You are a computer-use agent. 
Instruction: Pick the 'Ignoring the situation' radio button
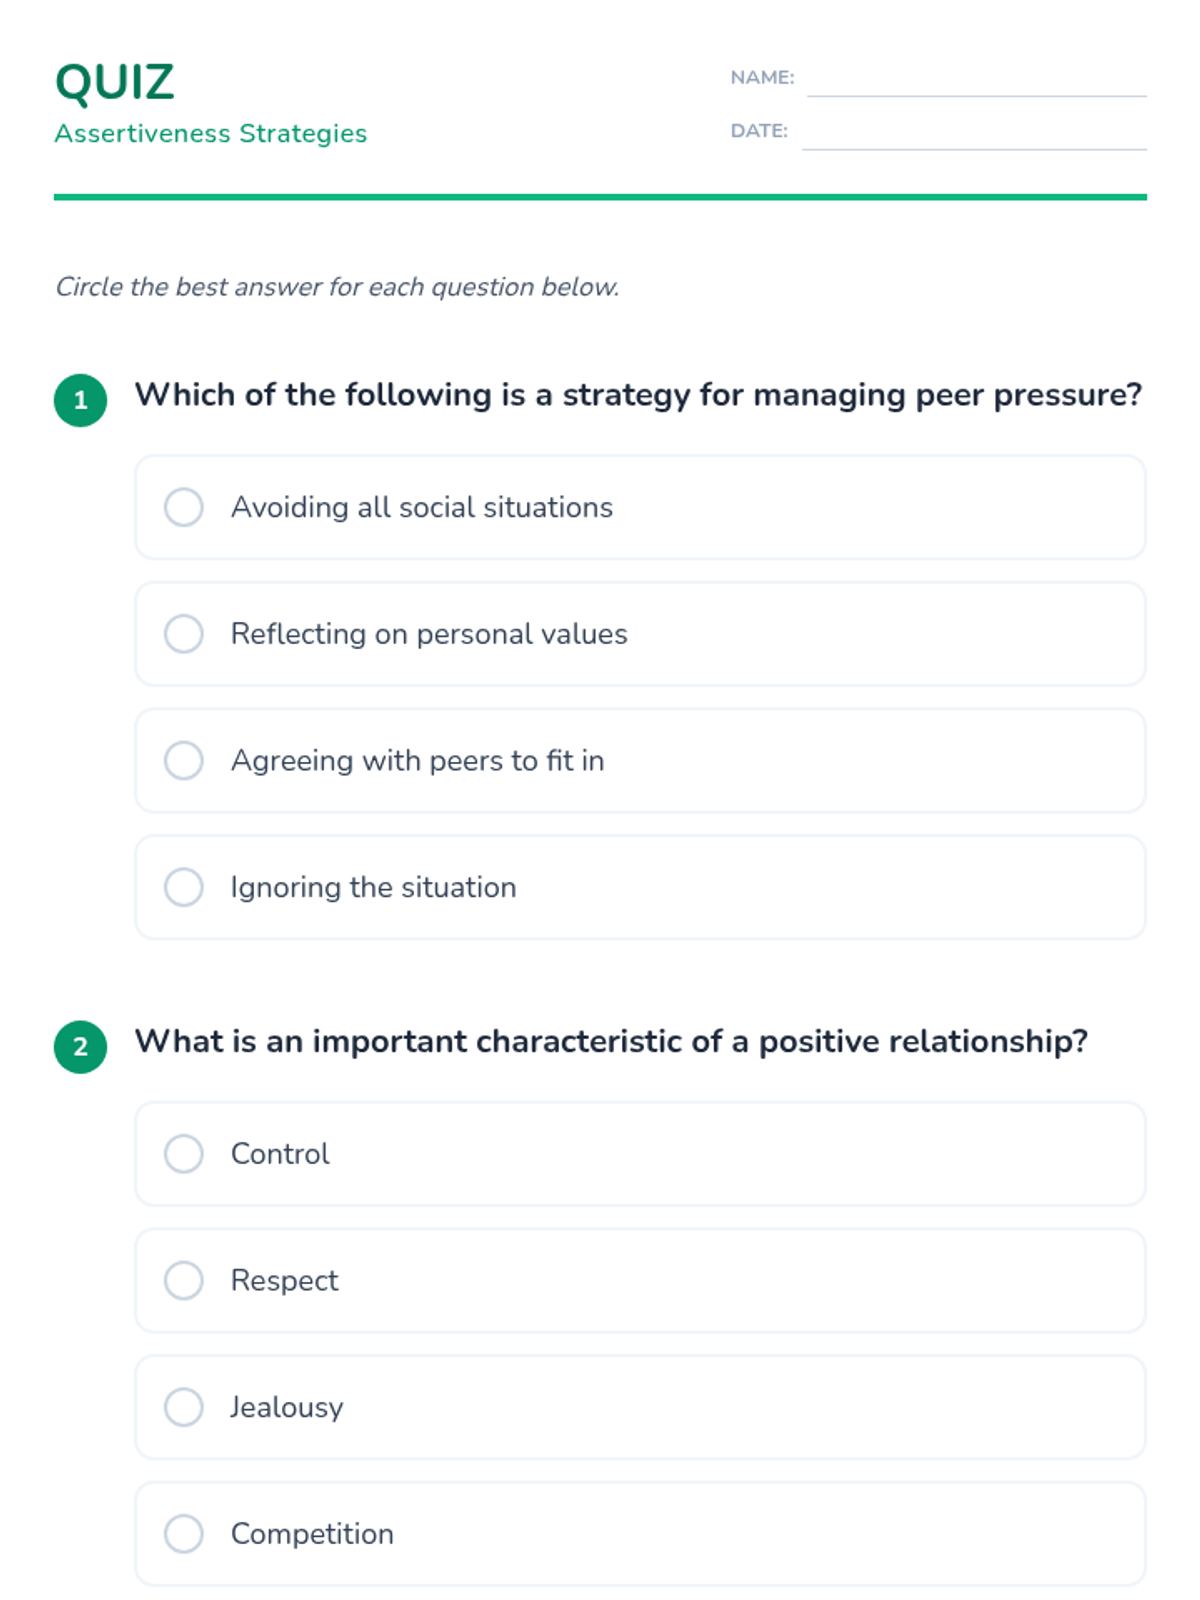[184, 887]
